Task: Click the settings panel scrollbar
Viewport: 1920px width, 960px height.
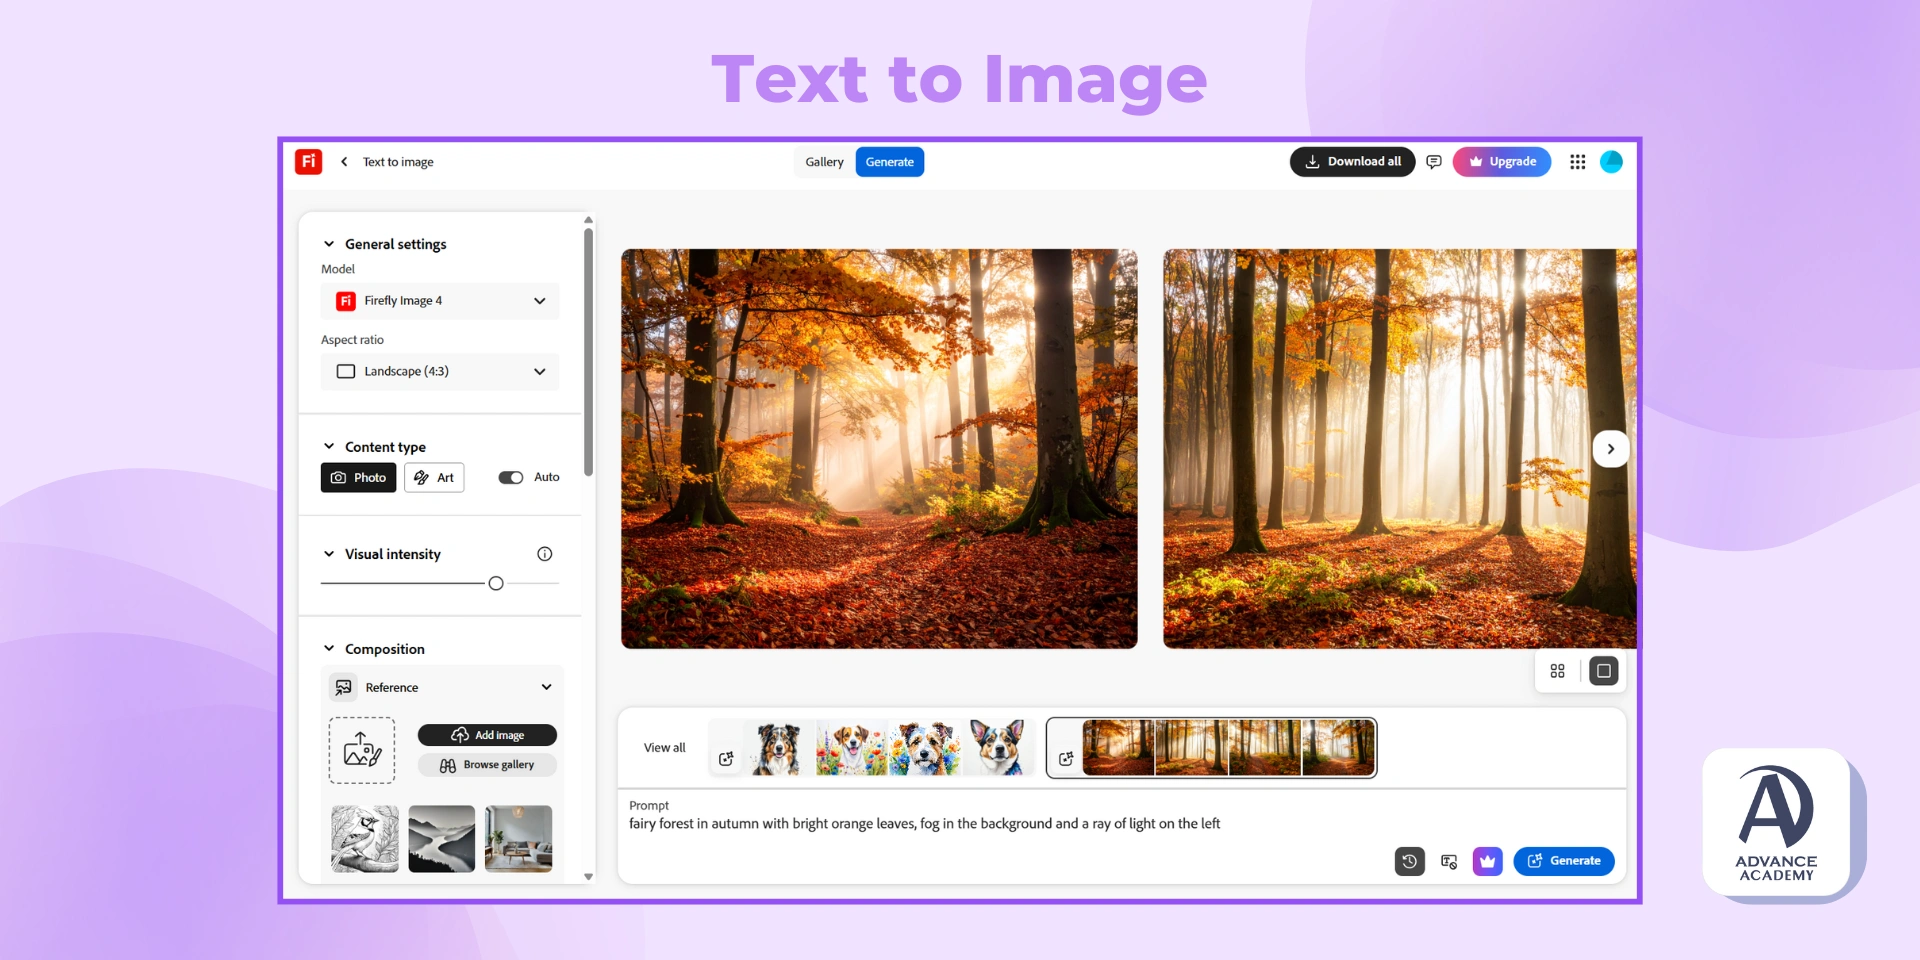Action: pyautogui.click(x=589, y=352)
